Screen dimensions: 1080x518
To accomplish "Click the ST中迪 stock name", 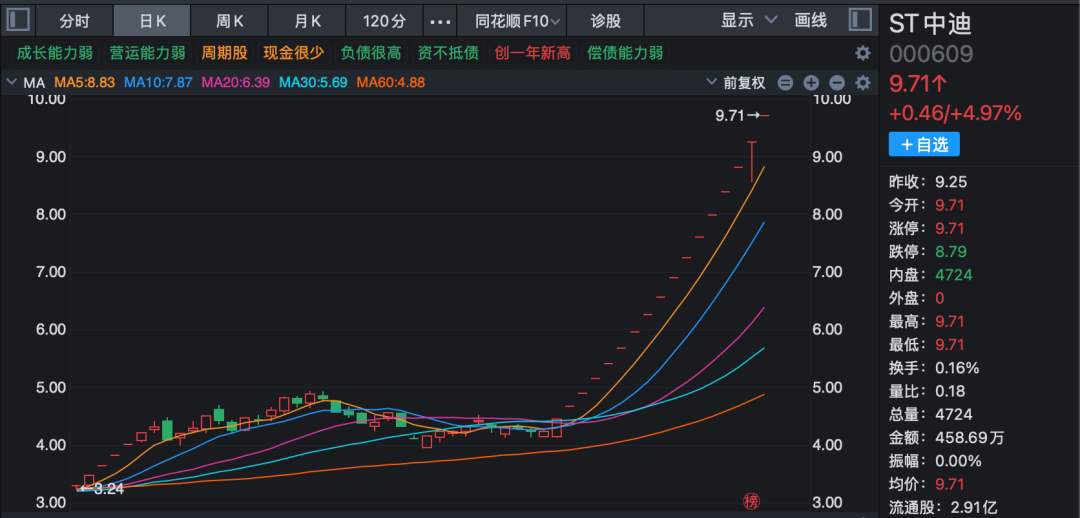I will [930, 23].
